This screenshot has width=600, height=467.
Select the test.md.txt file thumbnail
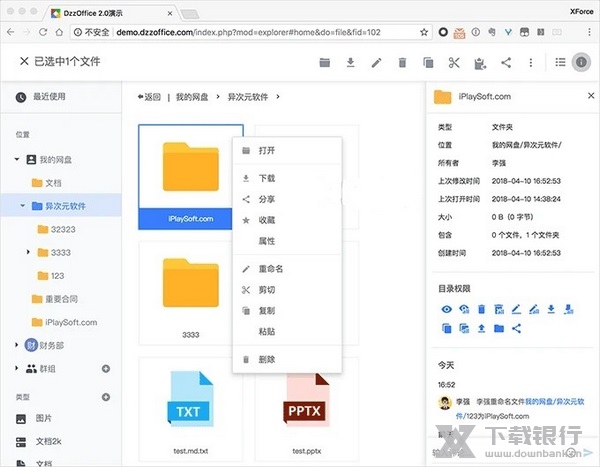[191, 409]
